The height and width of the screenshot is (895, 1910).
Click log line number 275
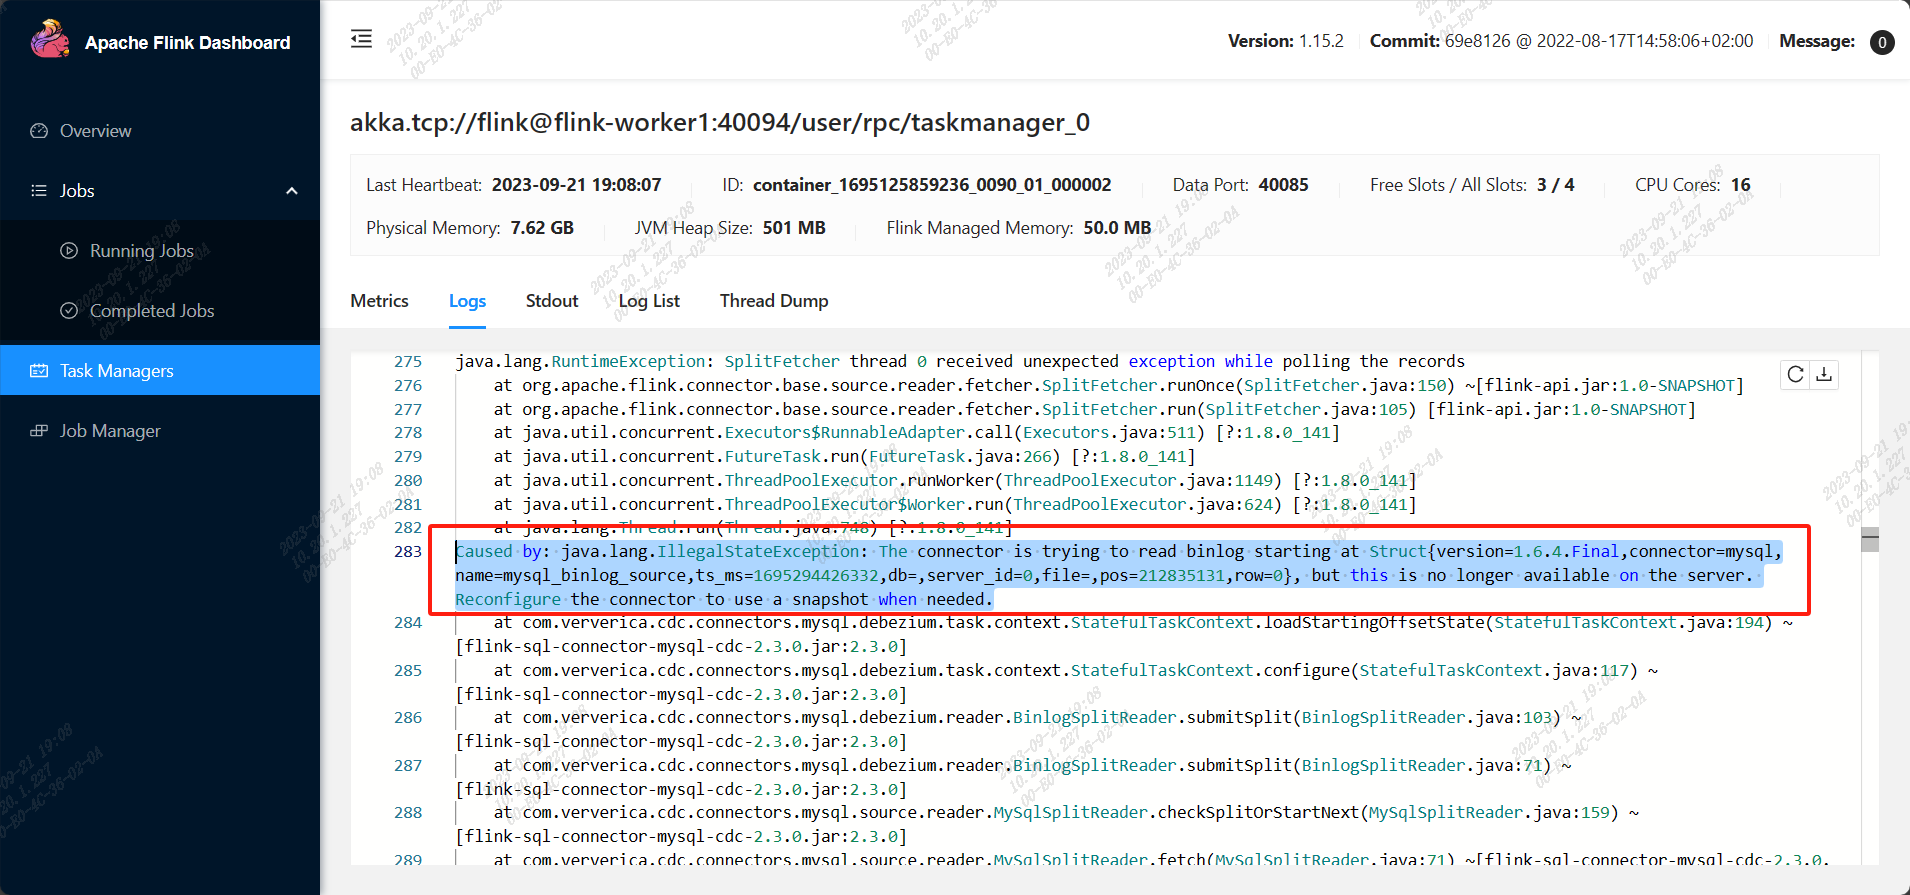(x=408, y=362)
